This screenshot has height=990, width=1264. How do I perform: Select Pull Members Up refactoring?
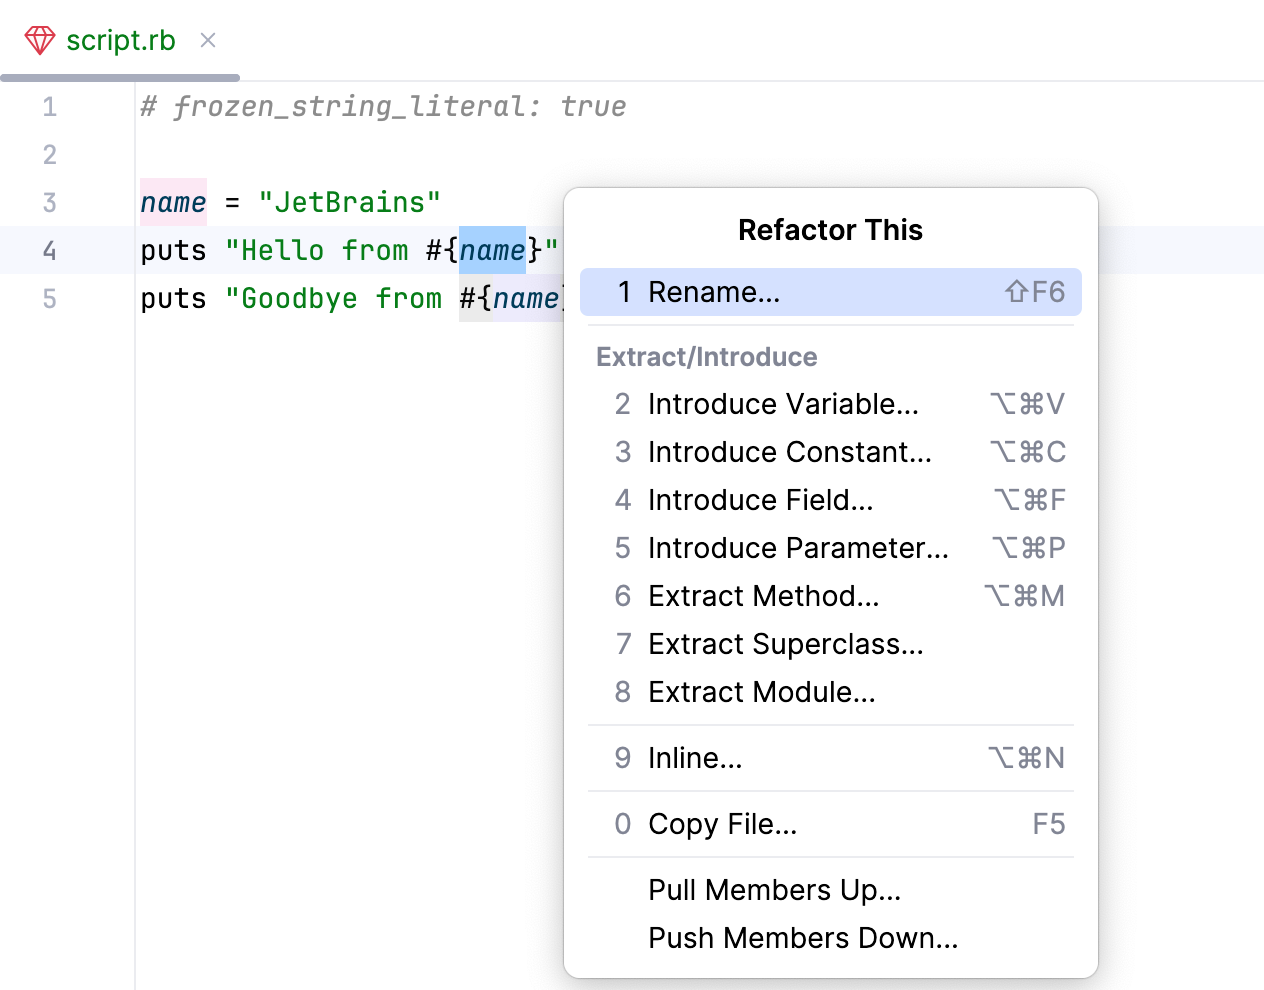[774, 890]
